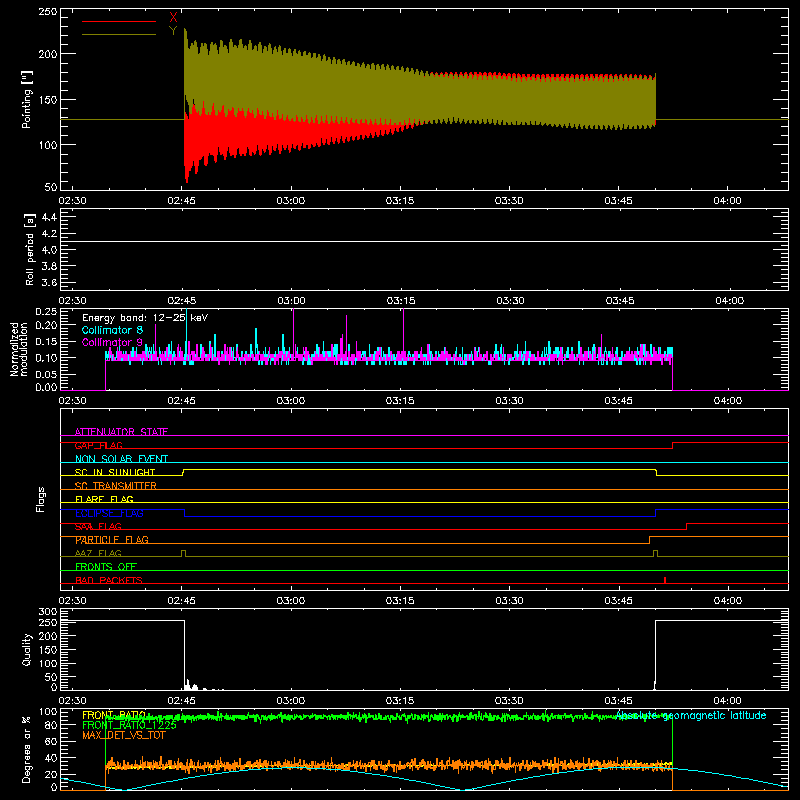Image resolution: width=800 pixels, height=800 pixels.
Task: Click the 300 tick on Quality axis
Action: coord(48,612)
